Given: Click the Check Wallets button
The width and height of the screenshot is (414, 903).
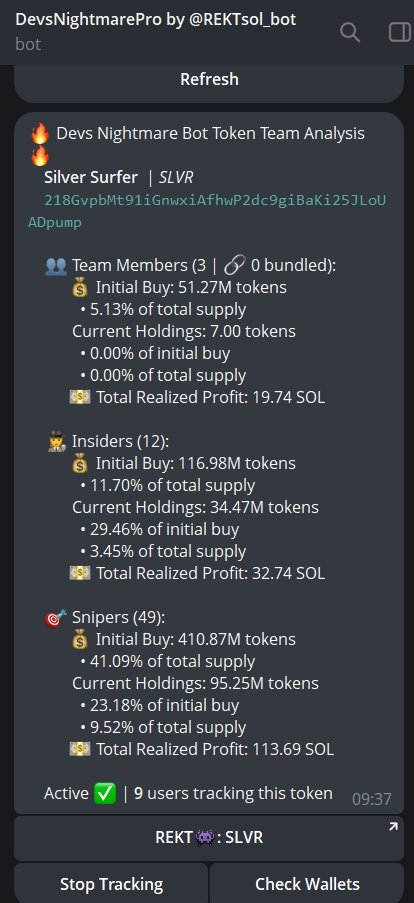Looking at the screenshot, I should pyautogui.click(x=307, y=883).
